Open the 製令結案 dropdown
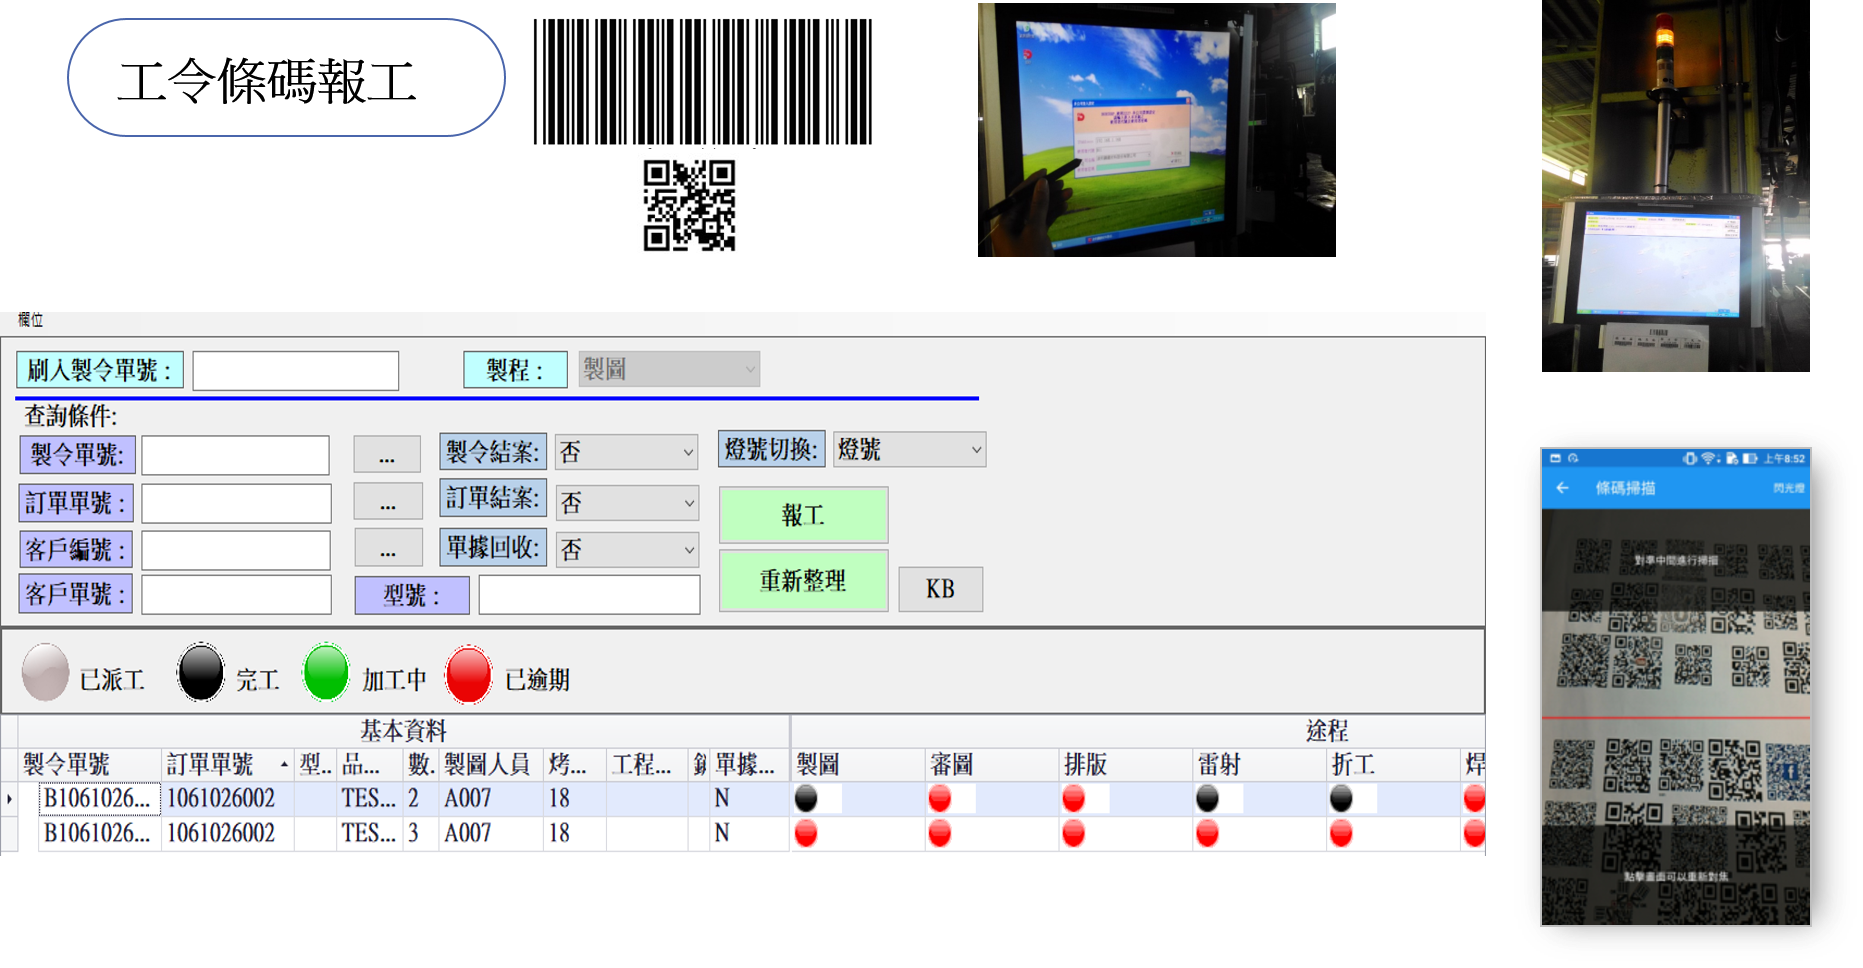Viewport: 1863px width, 968px height. coord(626,452)
